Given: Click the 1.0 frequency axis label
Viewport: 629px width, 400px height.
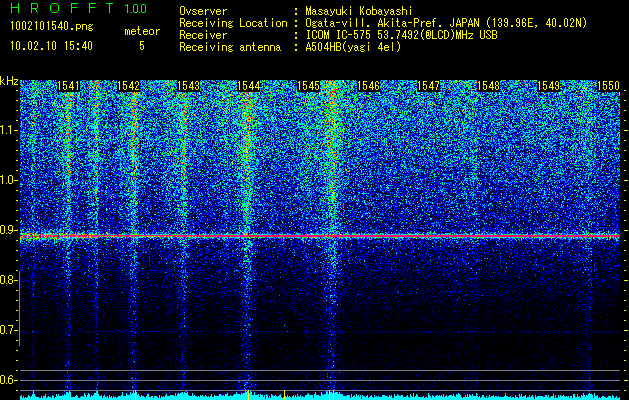Looking at the screenshot, I should (8, 181).
